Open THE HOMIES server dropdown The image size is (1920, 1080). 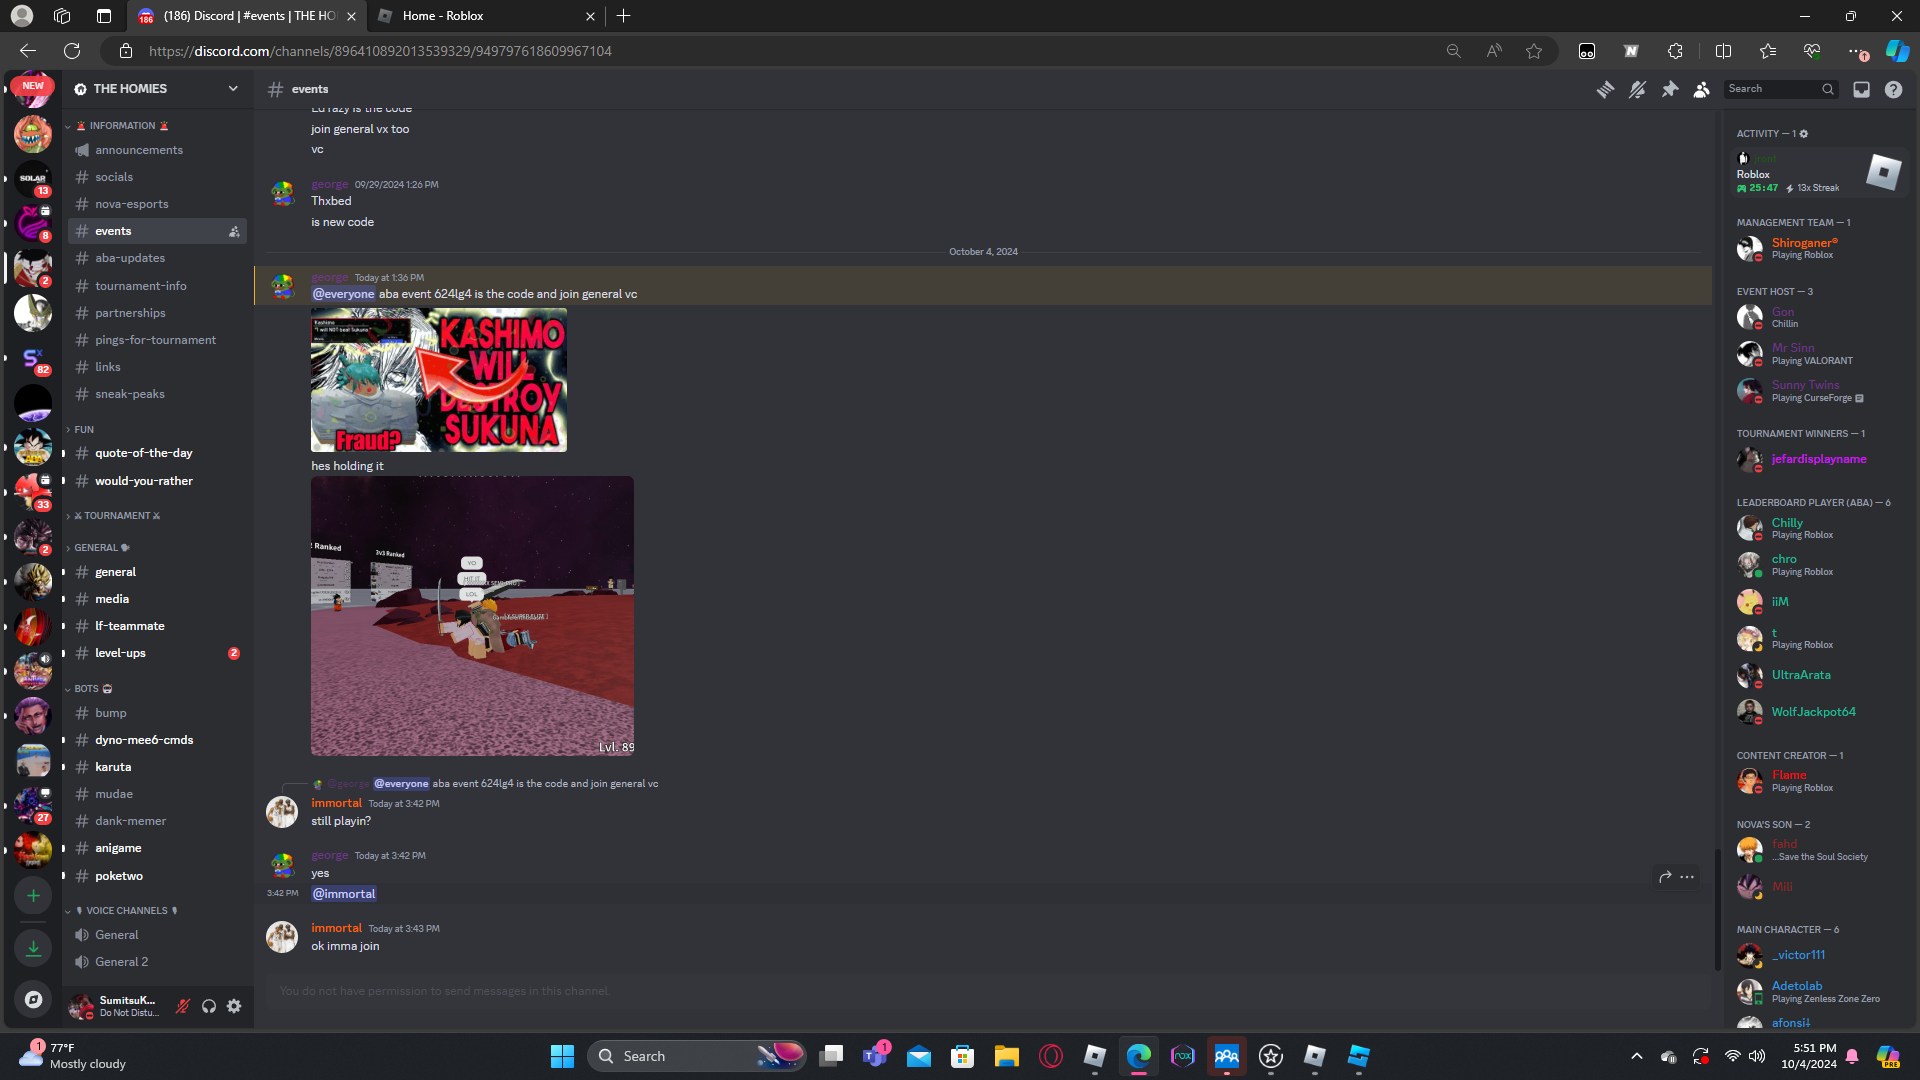(157, 89)
